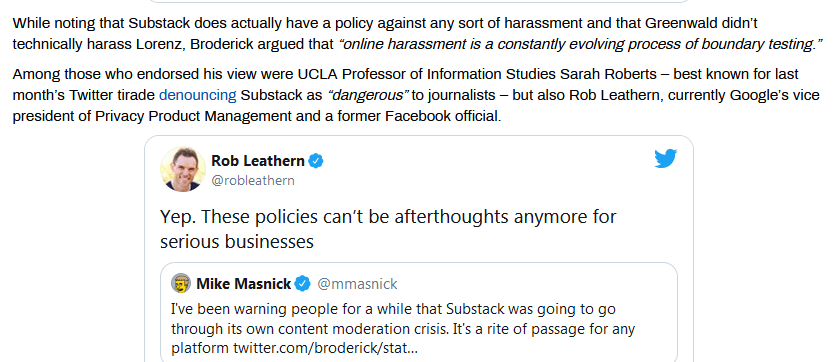Open the twitter.com/broderick/stat... link

pyautogui.click(x=325, y=349)
